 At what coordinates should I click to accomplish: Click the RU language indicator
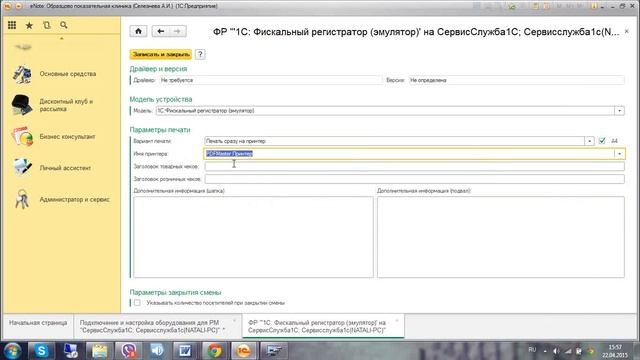pyautogui.click(x=532, y=350)
